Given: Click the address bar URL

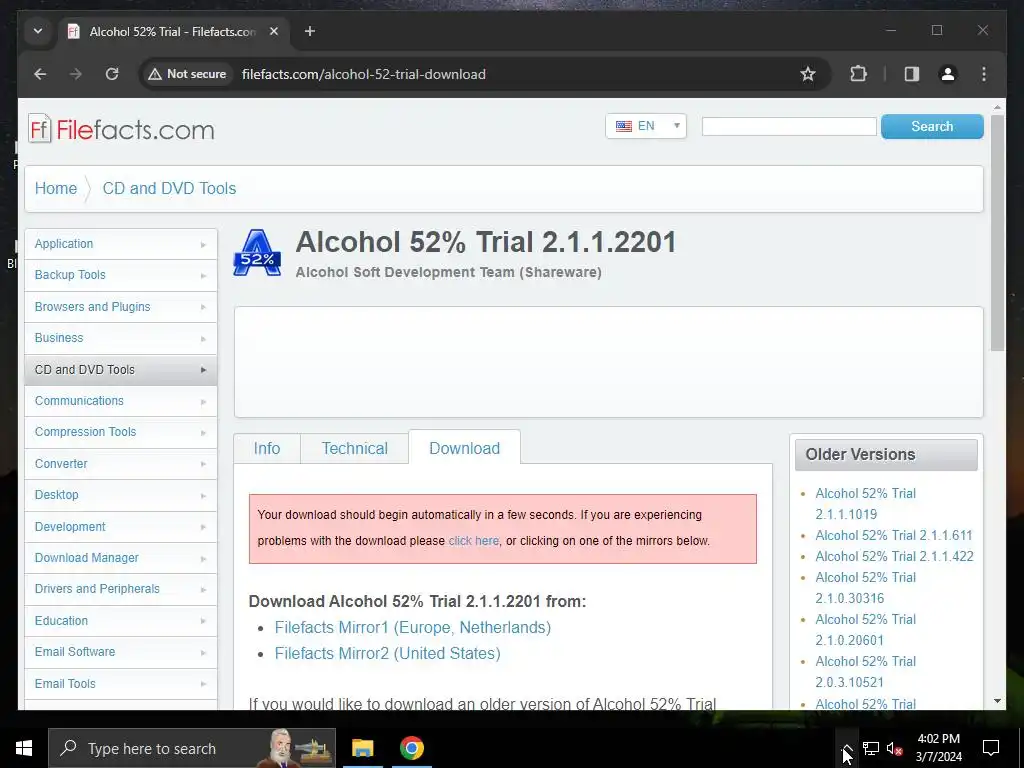Looking at the screenshot, I should [364, 74].
